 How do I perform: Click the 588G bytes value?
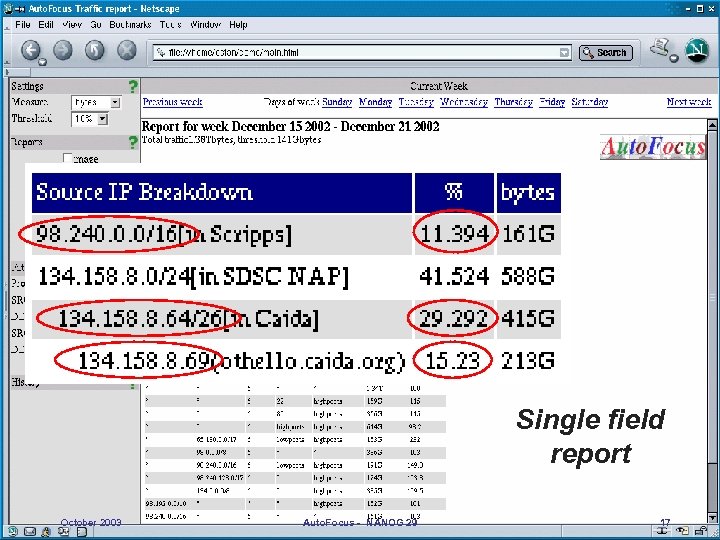tap(528, 277)
